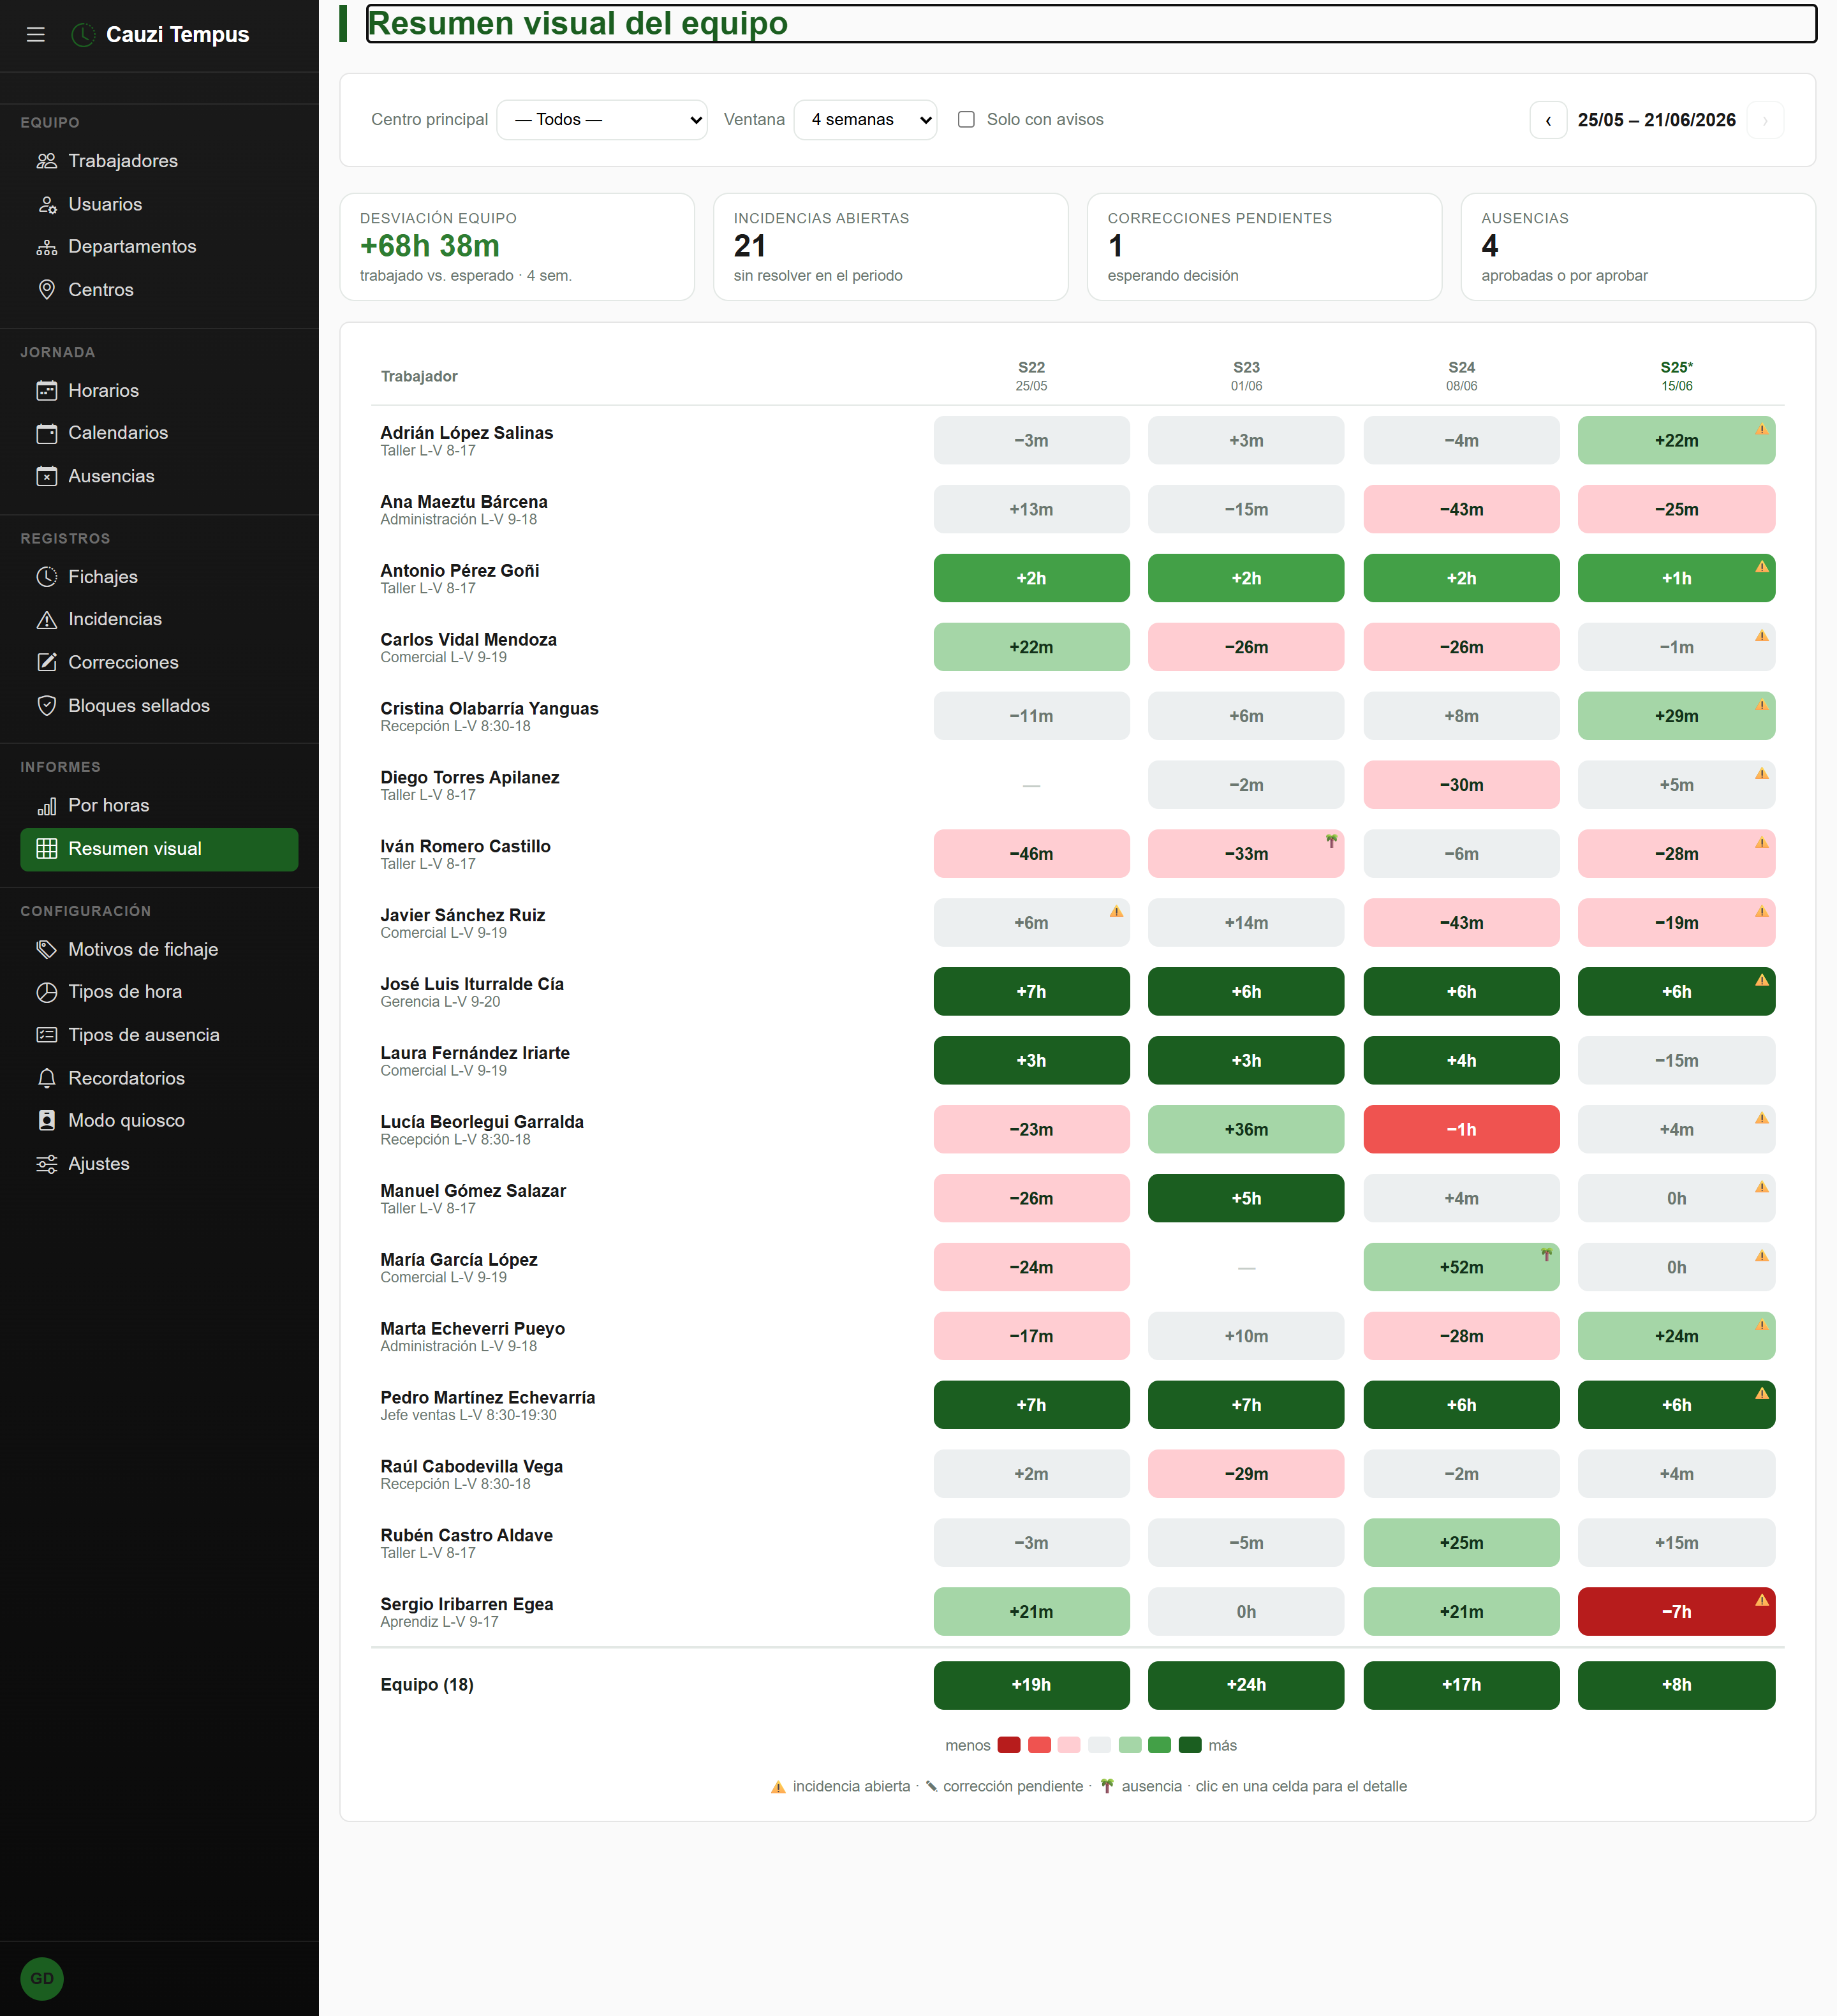Screen dimensions: 1837x2016
Task: Click the S25* column header
Action: coord(1676,376)
